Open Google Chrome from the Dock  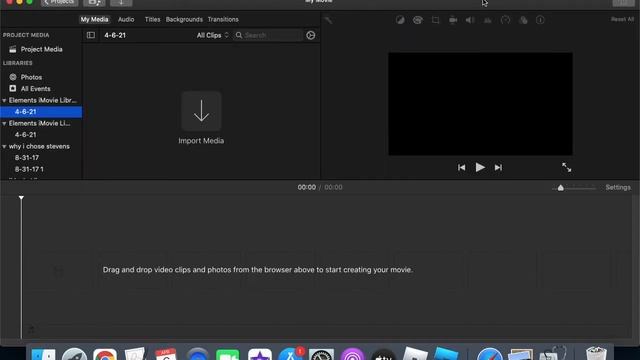pos(105,354)
